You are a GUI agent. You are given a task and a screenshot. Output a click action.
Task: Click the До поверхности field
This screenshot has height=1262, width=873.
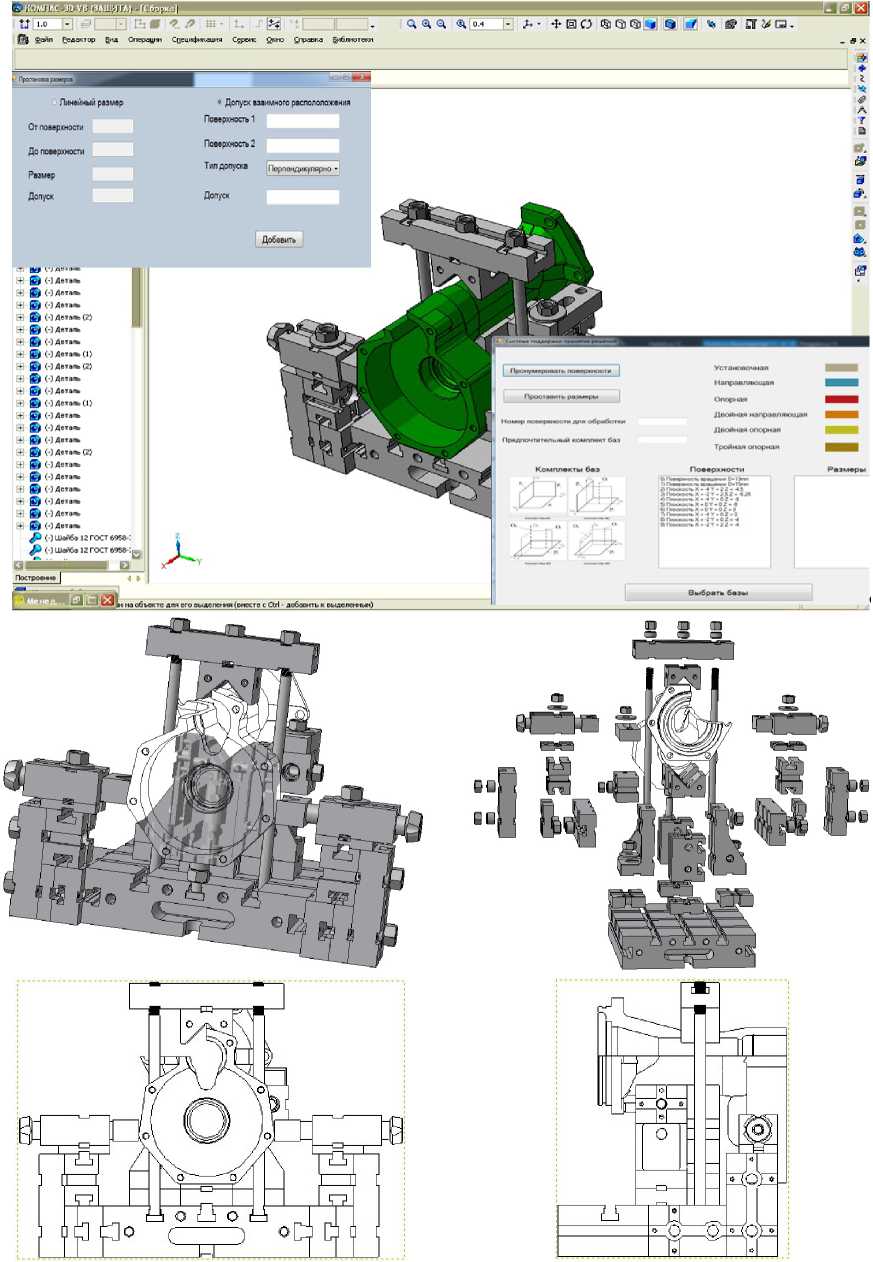(112, 149)
